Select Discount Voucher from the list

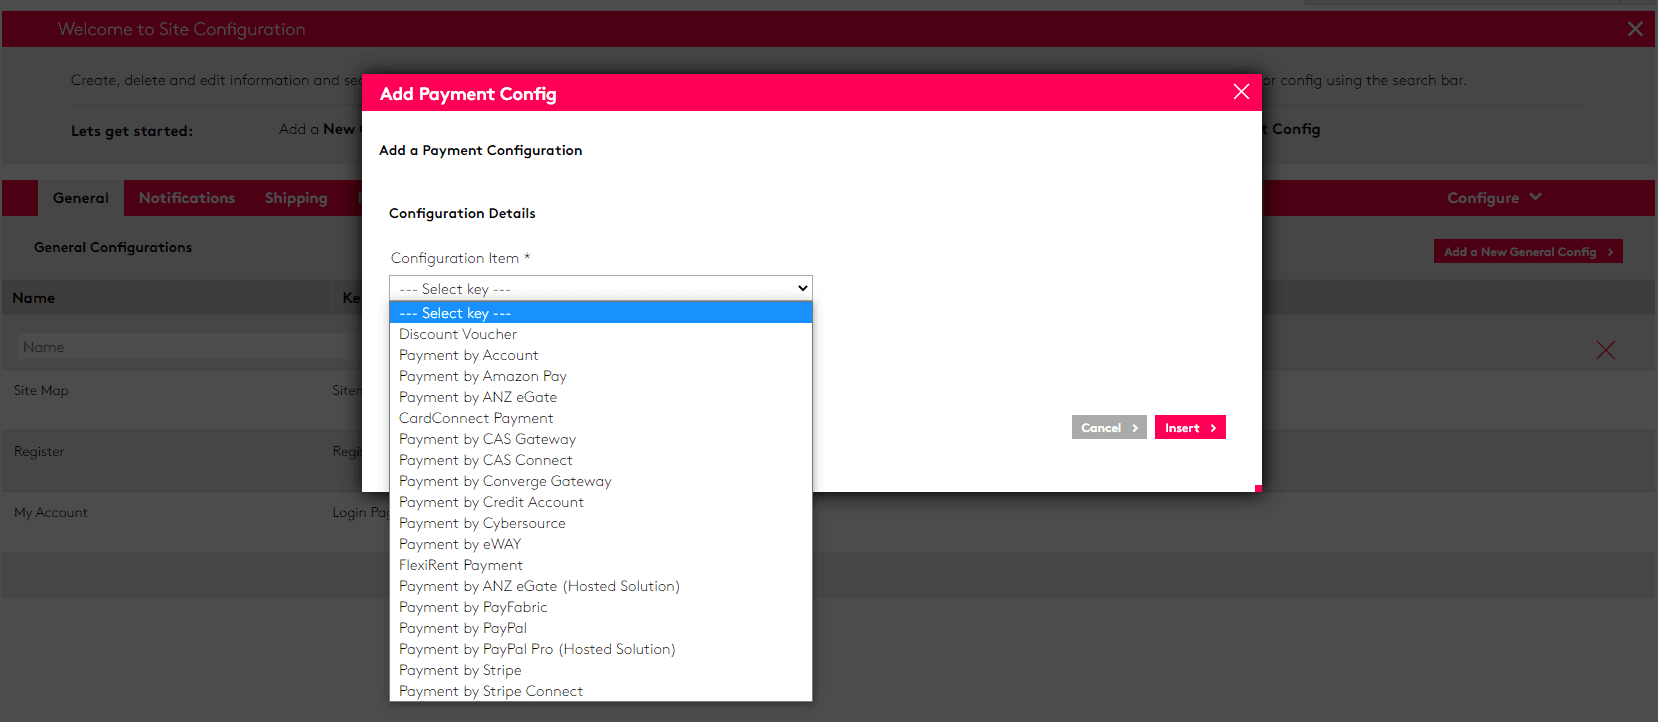tap(600, 334)
